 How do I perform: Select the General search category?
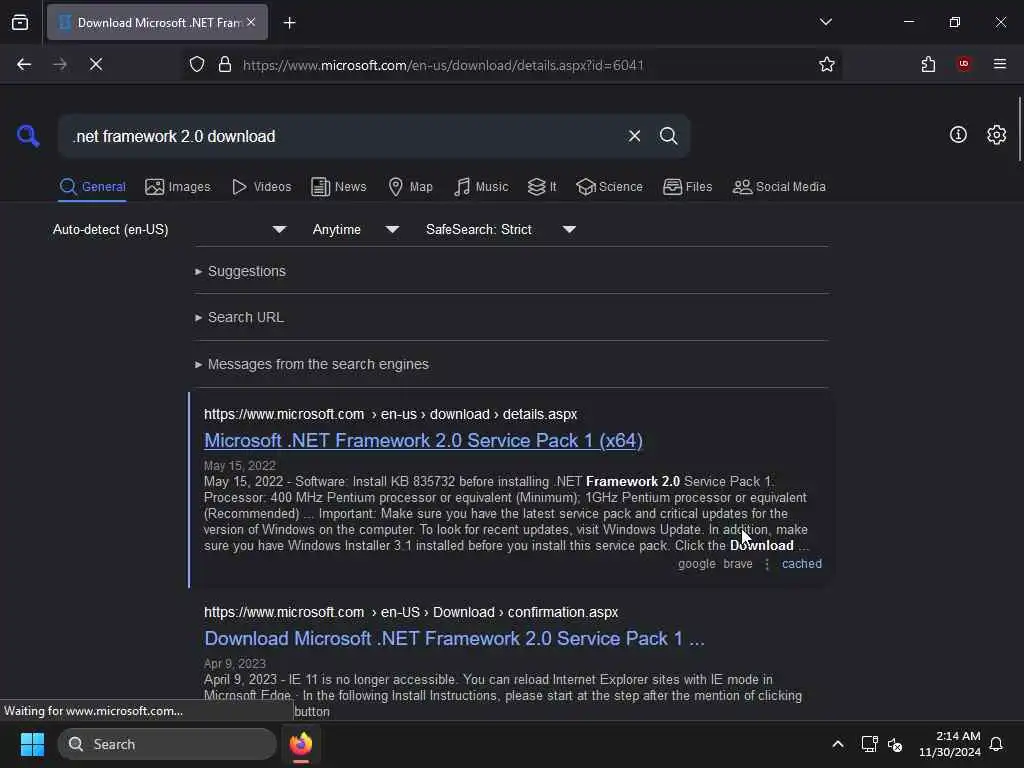(92, 187)
